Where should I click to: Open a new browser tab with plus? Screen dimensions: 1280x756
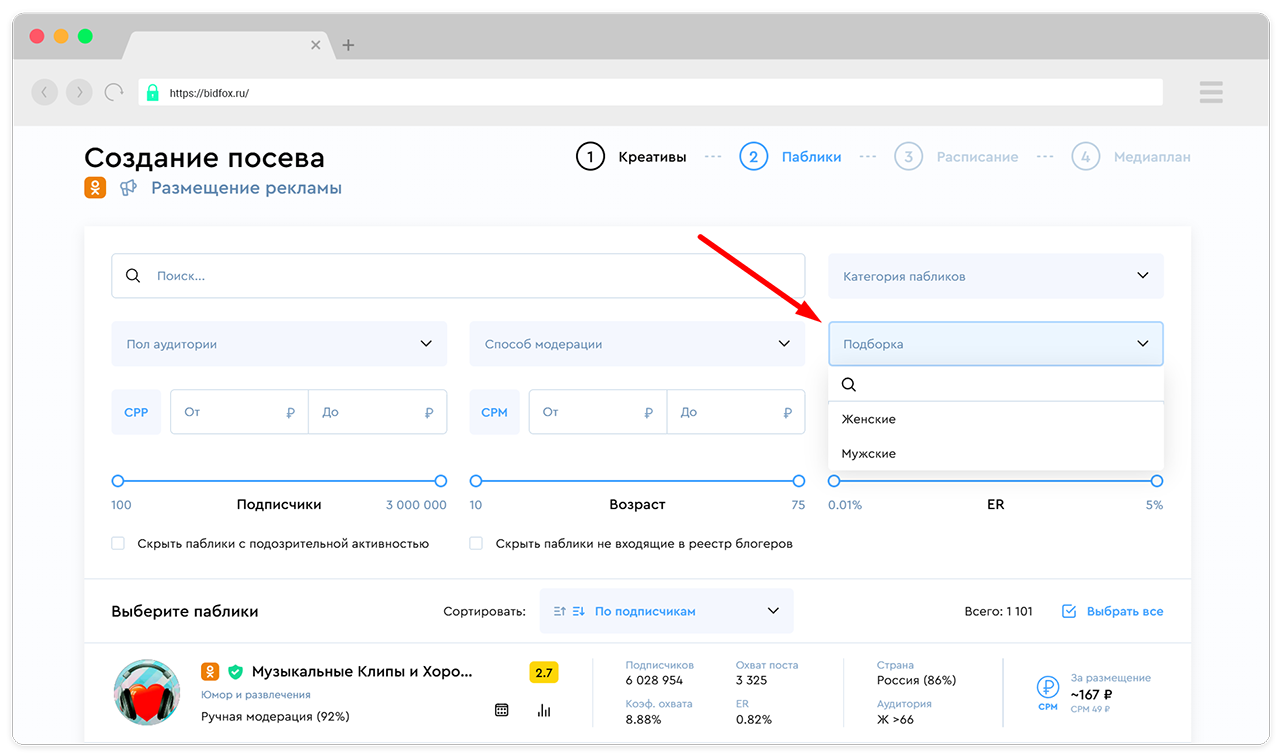[348, 45]
